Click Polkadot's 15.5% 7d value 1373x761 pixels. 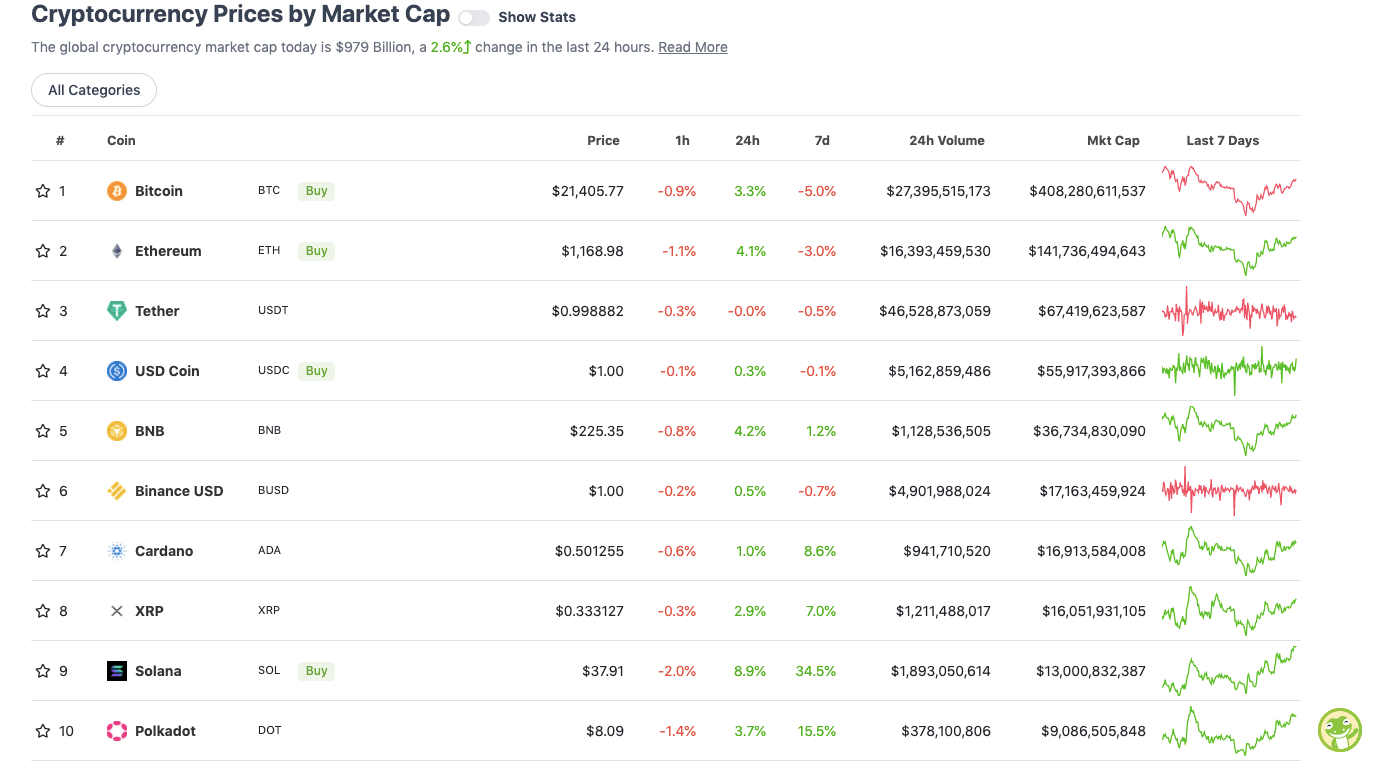817,731
